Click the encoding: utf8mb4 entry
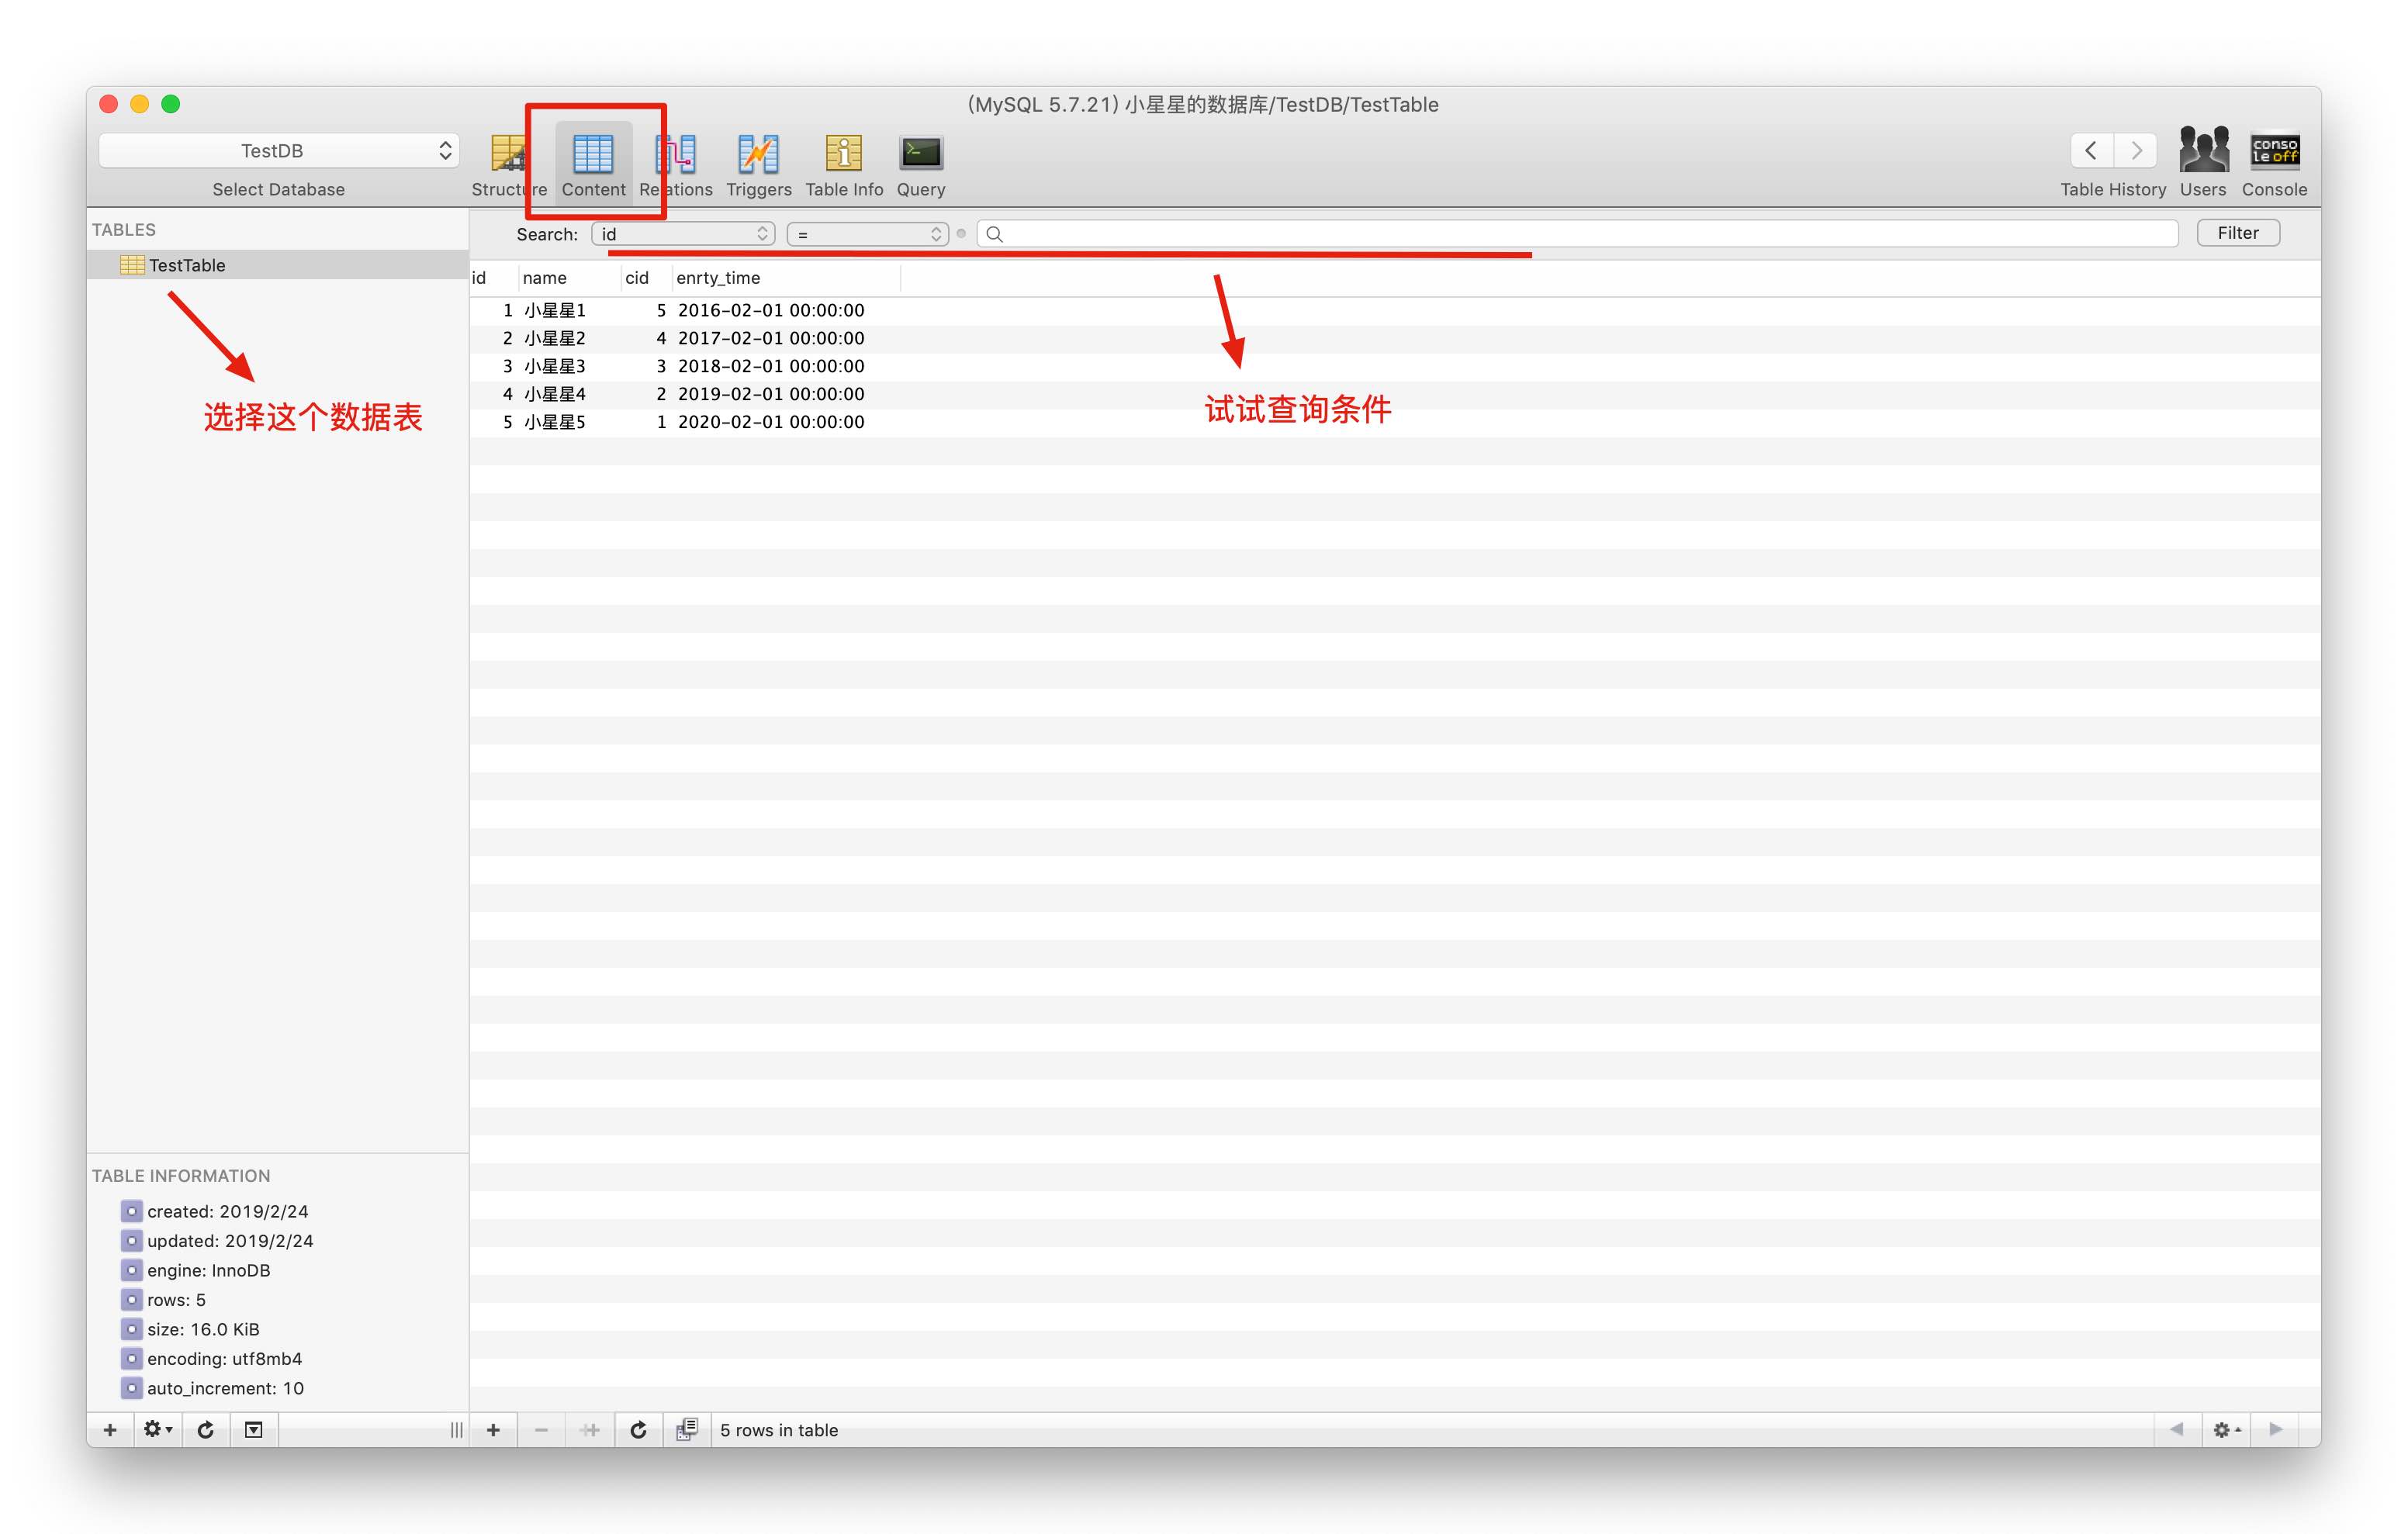The image size is (2408, 1534). point(224,1359)
